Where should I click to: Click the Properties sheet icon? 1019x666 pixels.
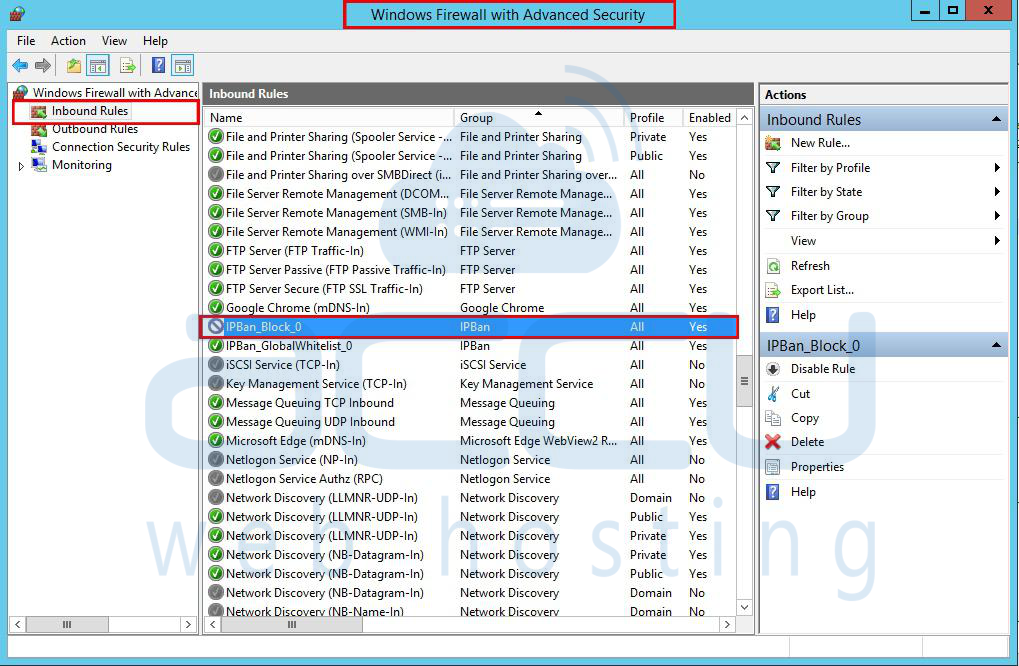click(x=773, y=467)
